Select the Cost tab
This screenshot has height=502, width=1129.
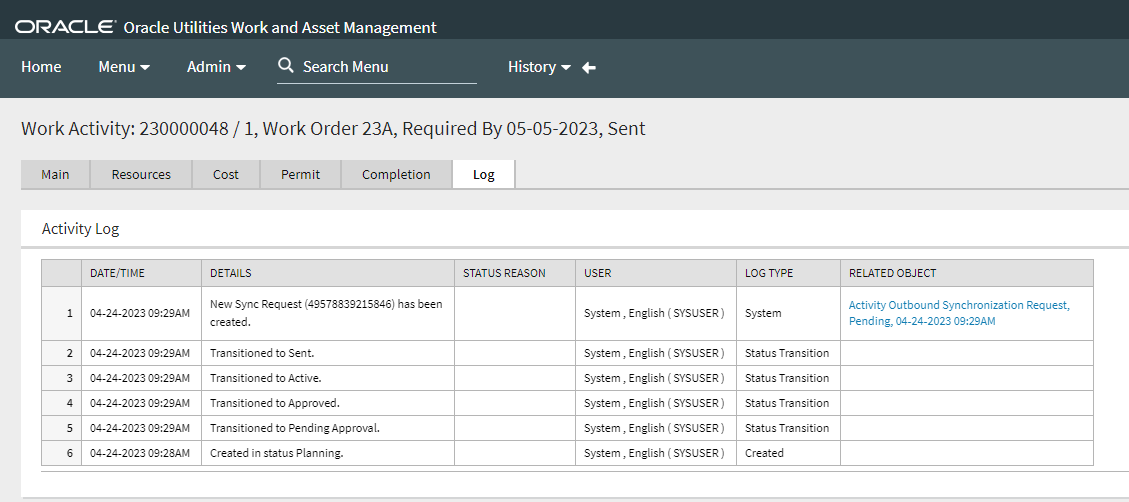tap(226, 174)
